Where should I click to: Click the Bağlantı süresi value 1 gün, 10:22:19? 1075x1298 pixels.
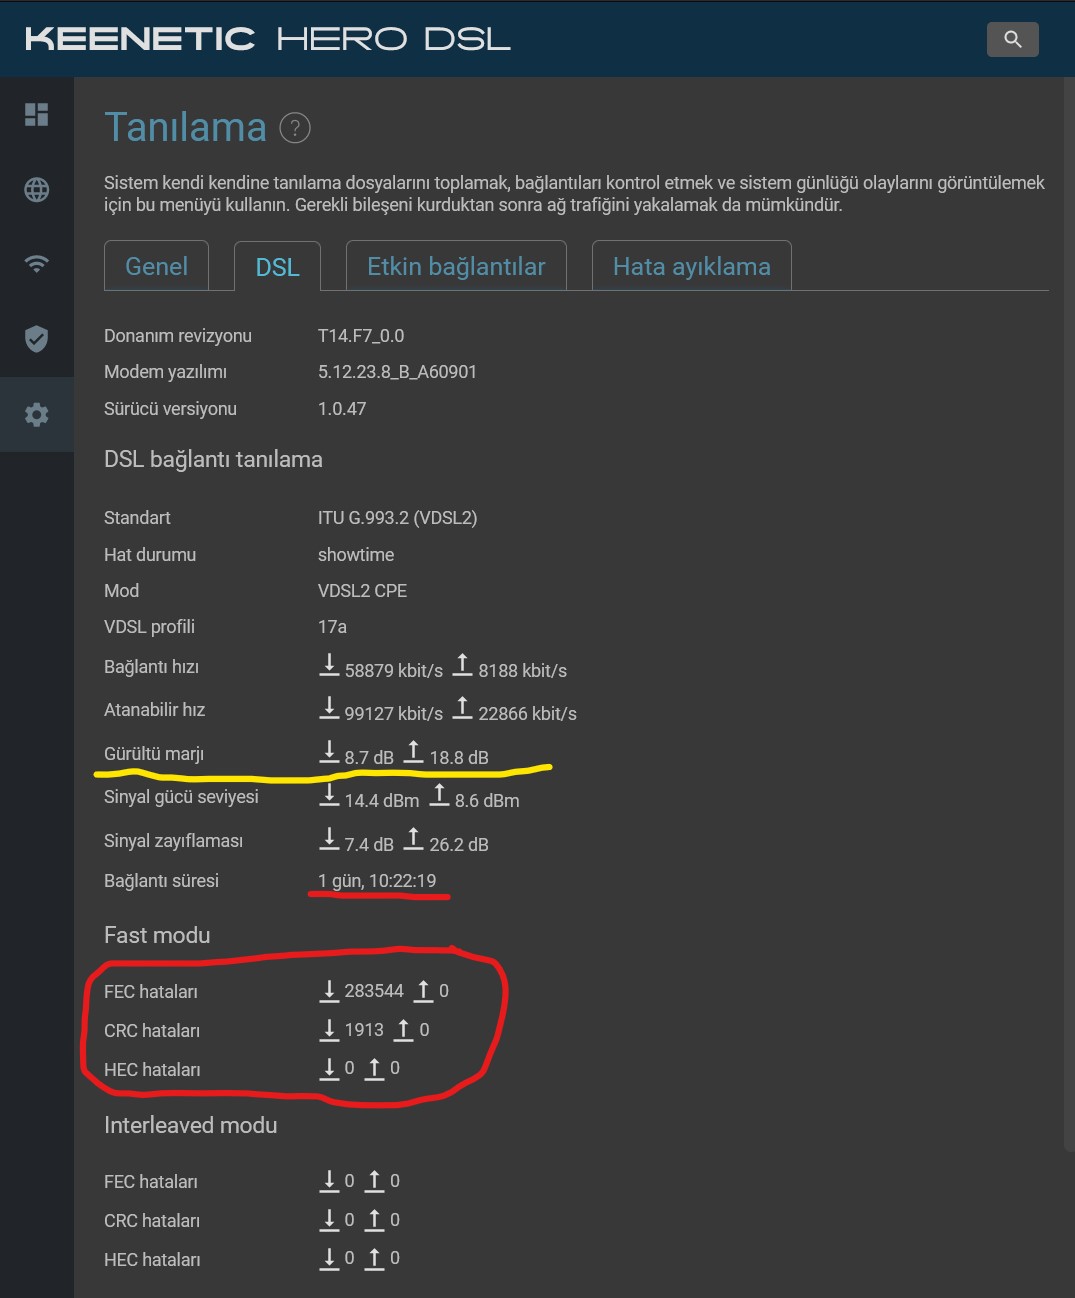click(x=377, y=881)
